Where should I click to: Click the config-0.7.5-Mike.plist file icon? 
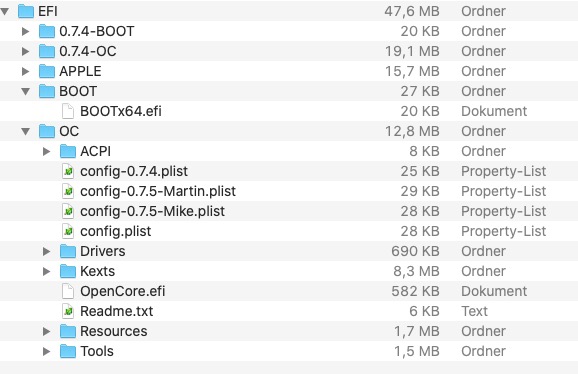(x=68, y=211)
